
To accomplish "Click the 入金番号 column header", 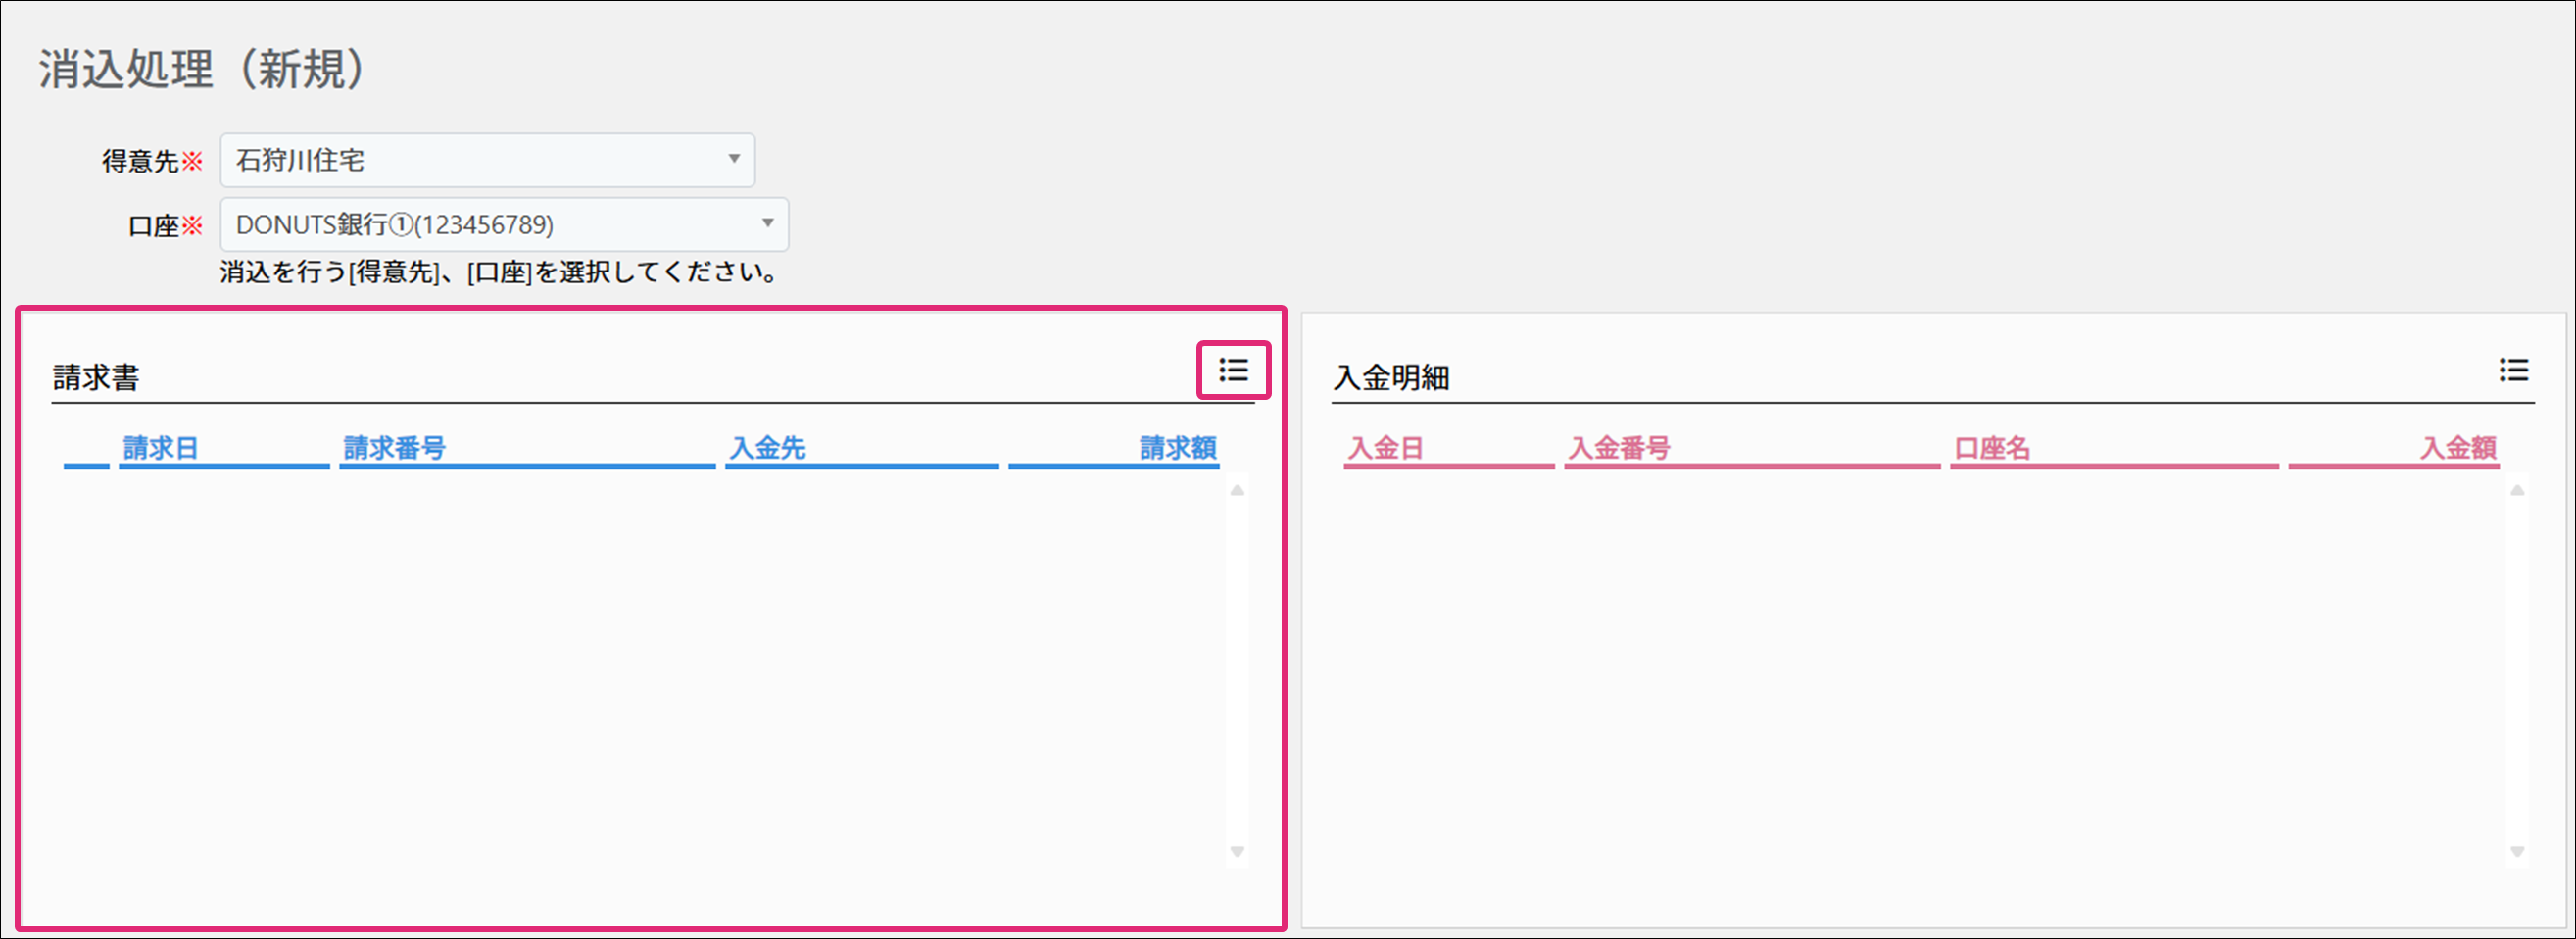I will (1619, 448).
